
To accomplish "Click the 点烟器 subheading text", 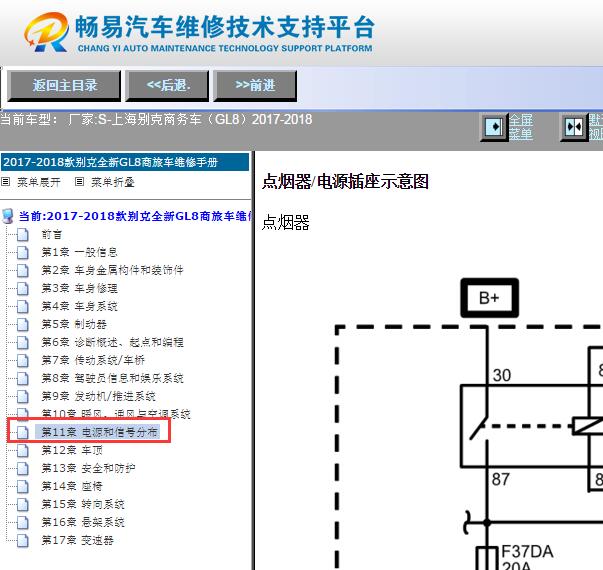I will point(285,223).
